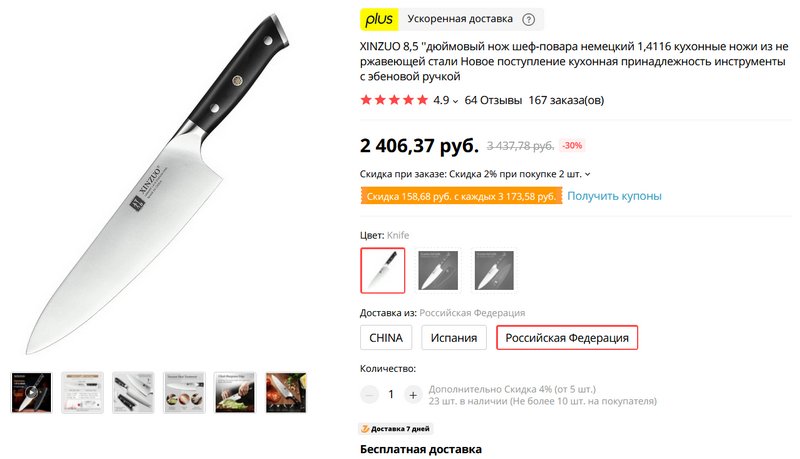
Task: Play the video thumbnail of the knife
Action: 31,393
